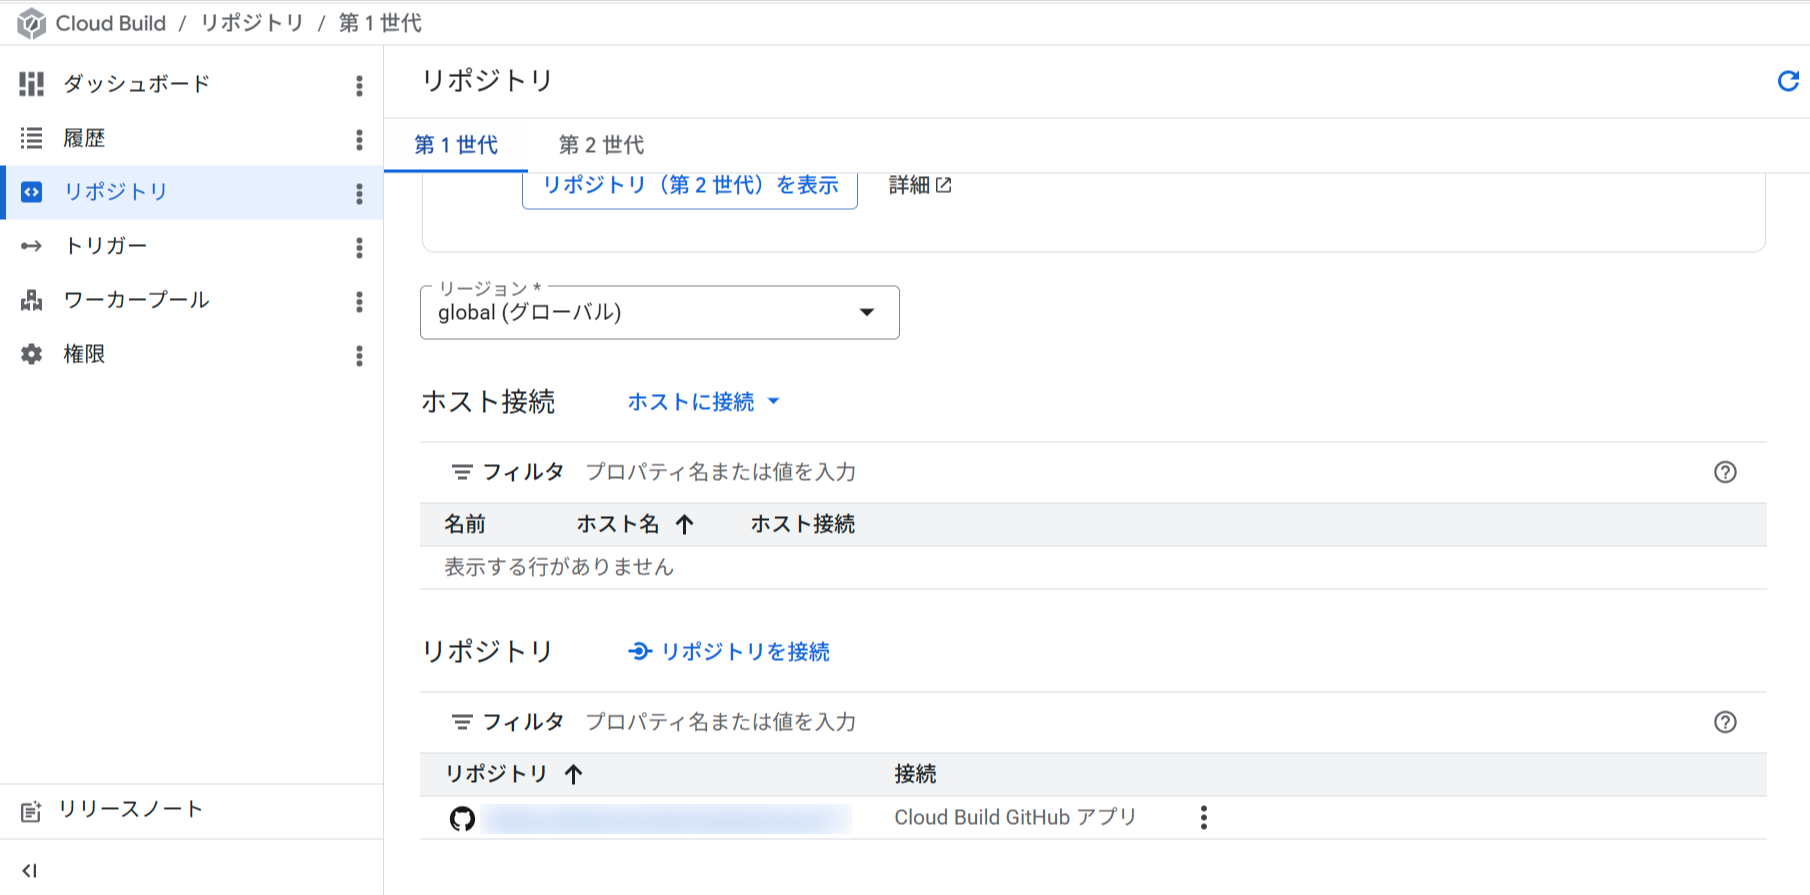Screen dimensions: 1810x895
Task: Click the リリースノート notes icon
Action: click(x=31, y=811)
